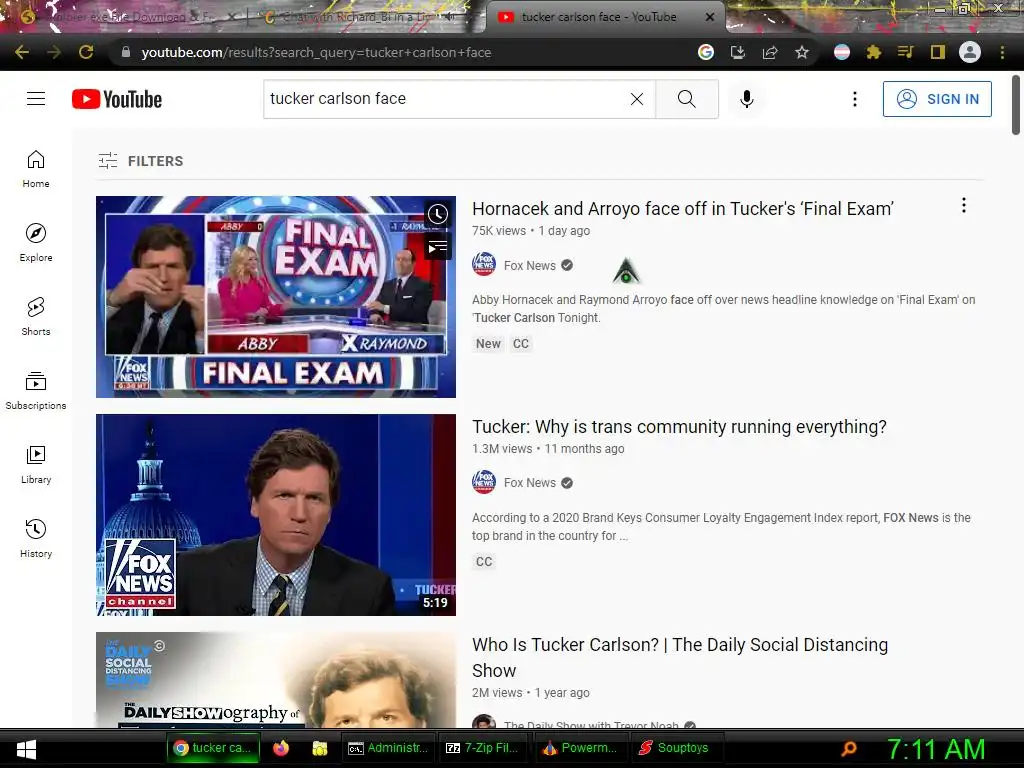The width and height of the screenshot is (1024, 768).
Task: Open media controls icon in browser toolbar
Action: click(905, 52)
